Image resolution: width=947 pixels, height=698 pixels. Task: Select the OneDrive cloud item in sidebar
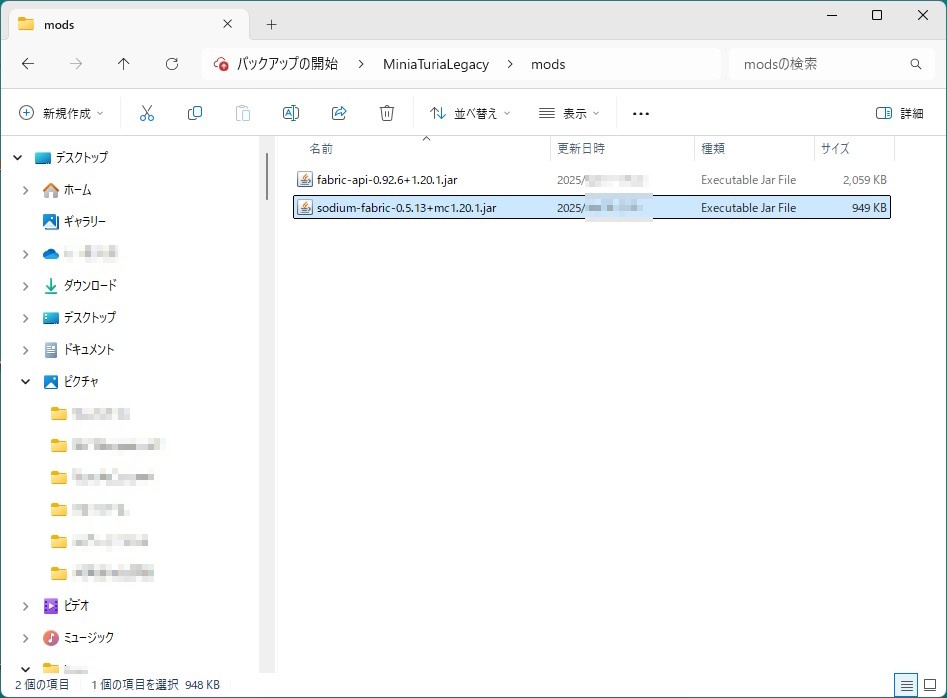[x=80, y=254]
